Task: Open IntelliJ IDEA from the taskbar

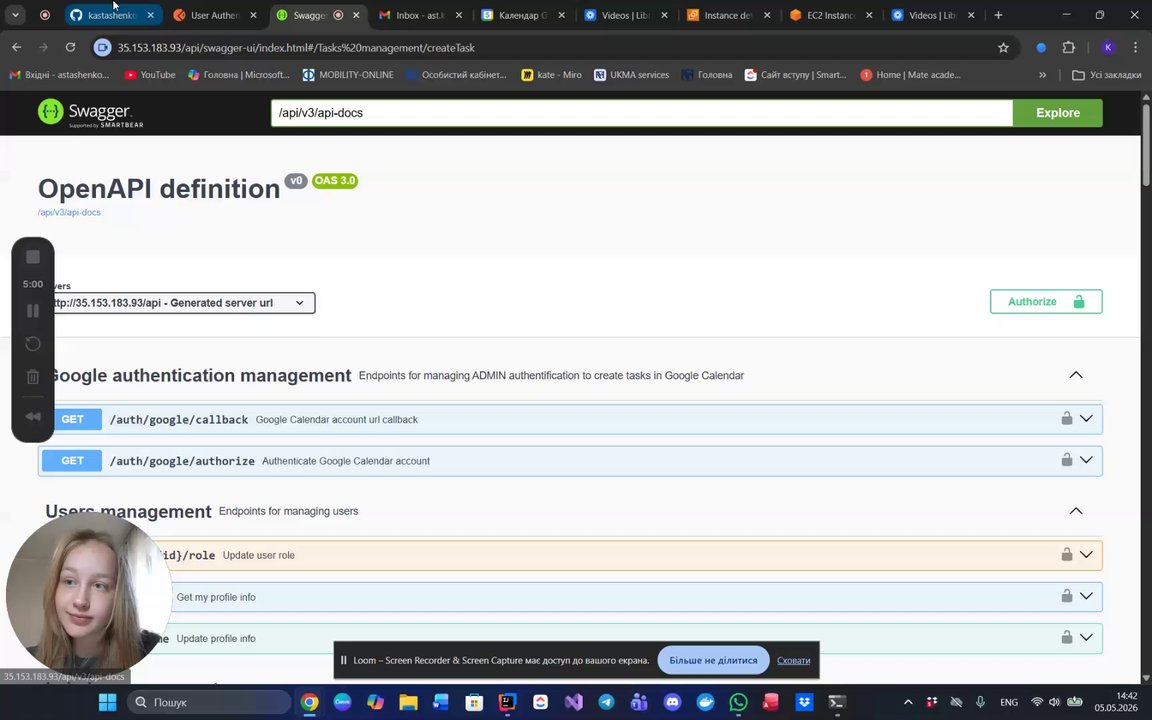Action: 507,702
